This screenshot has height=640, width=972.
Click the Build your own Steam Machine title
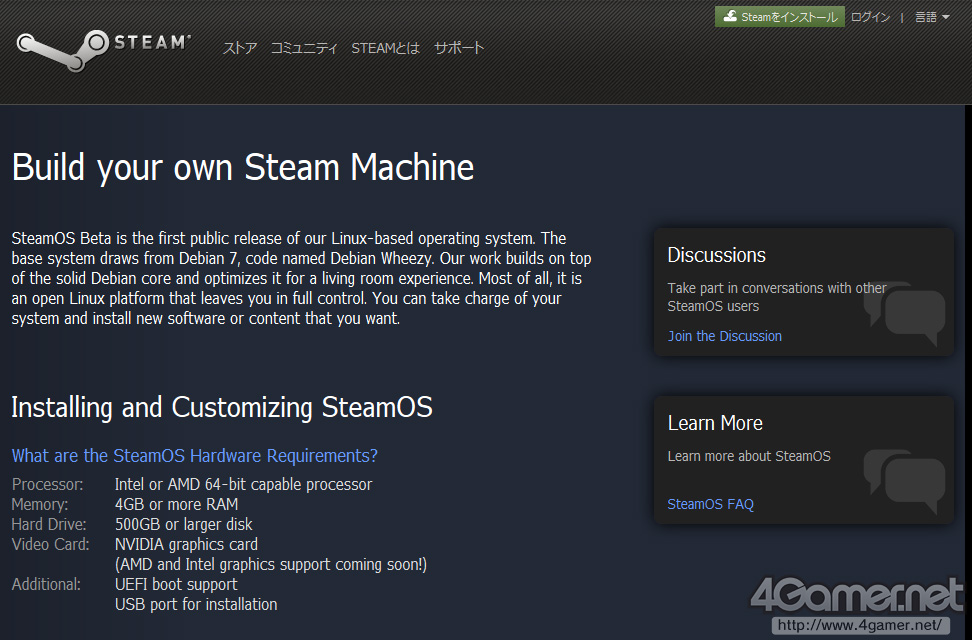click(243, 167)
